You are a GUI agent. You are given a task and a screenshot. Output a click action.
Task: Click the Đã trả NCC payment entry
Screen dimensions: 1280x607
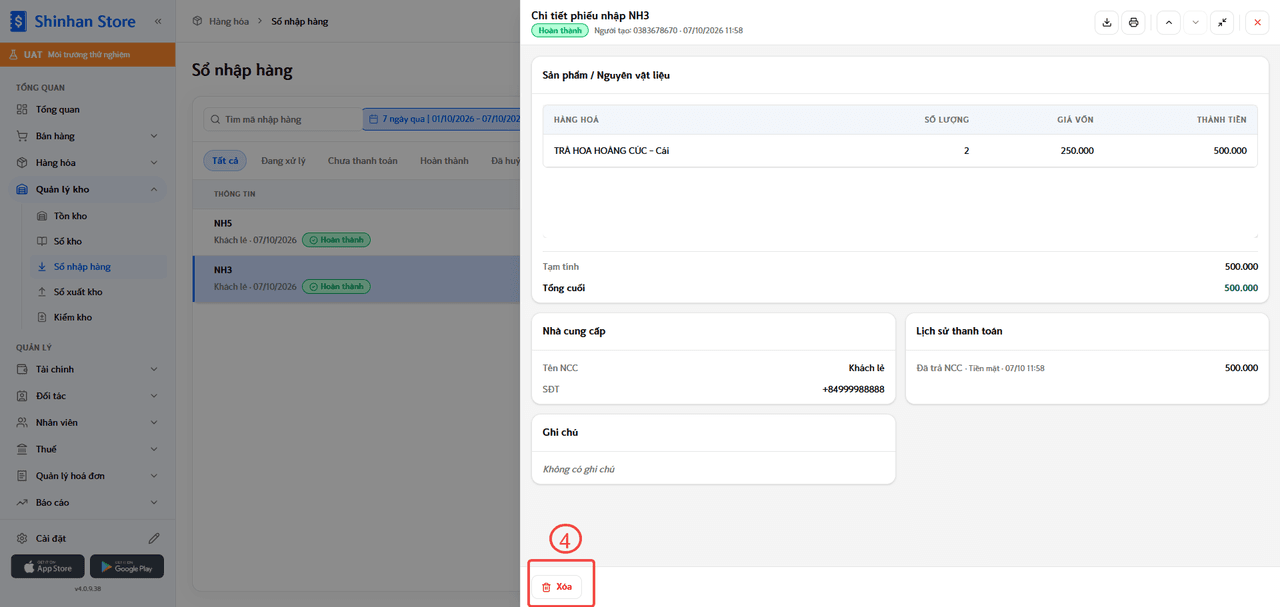coord(1087,368)
